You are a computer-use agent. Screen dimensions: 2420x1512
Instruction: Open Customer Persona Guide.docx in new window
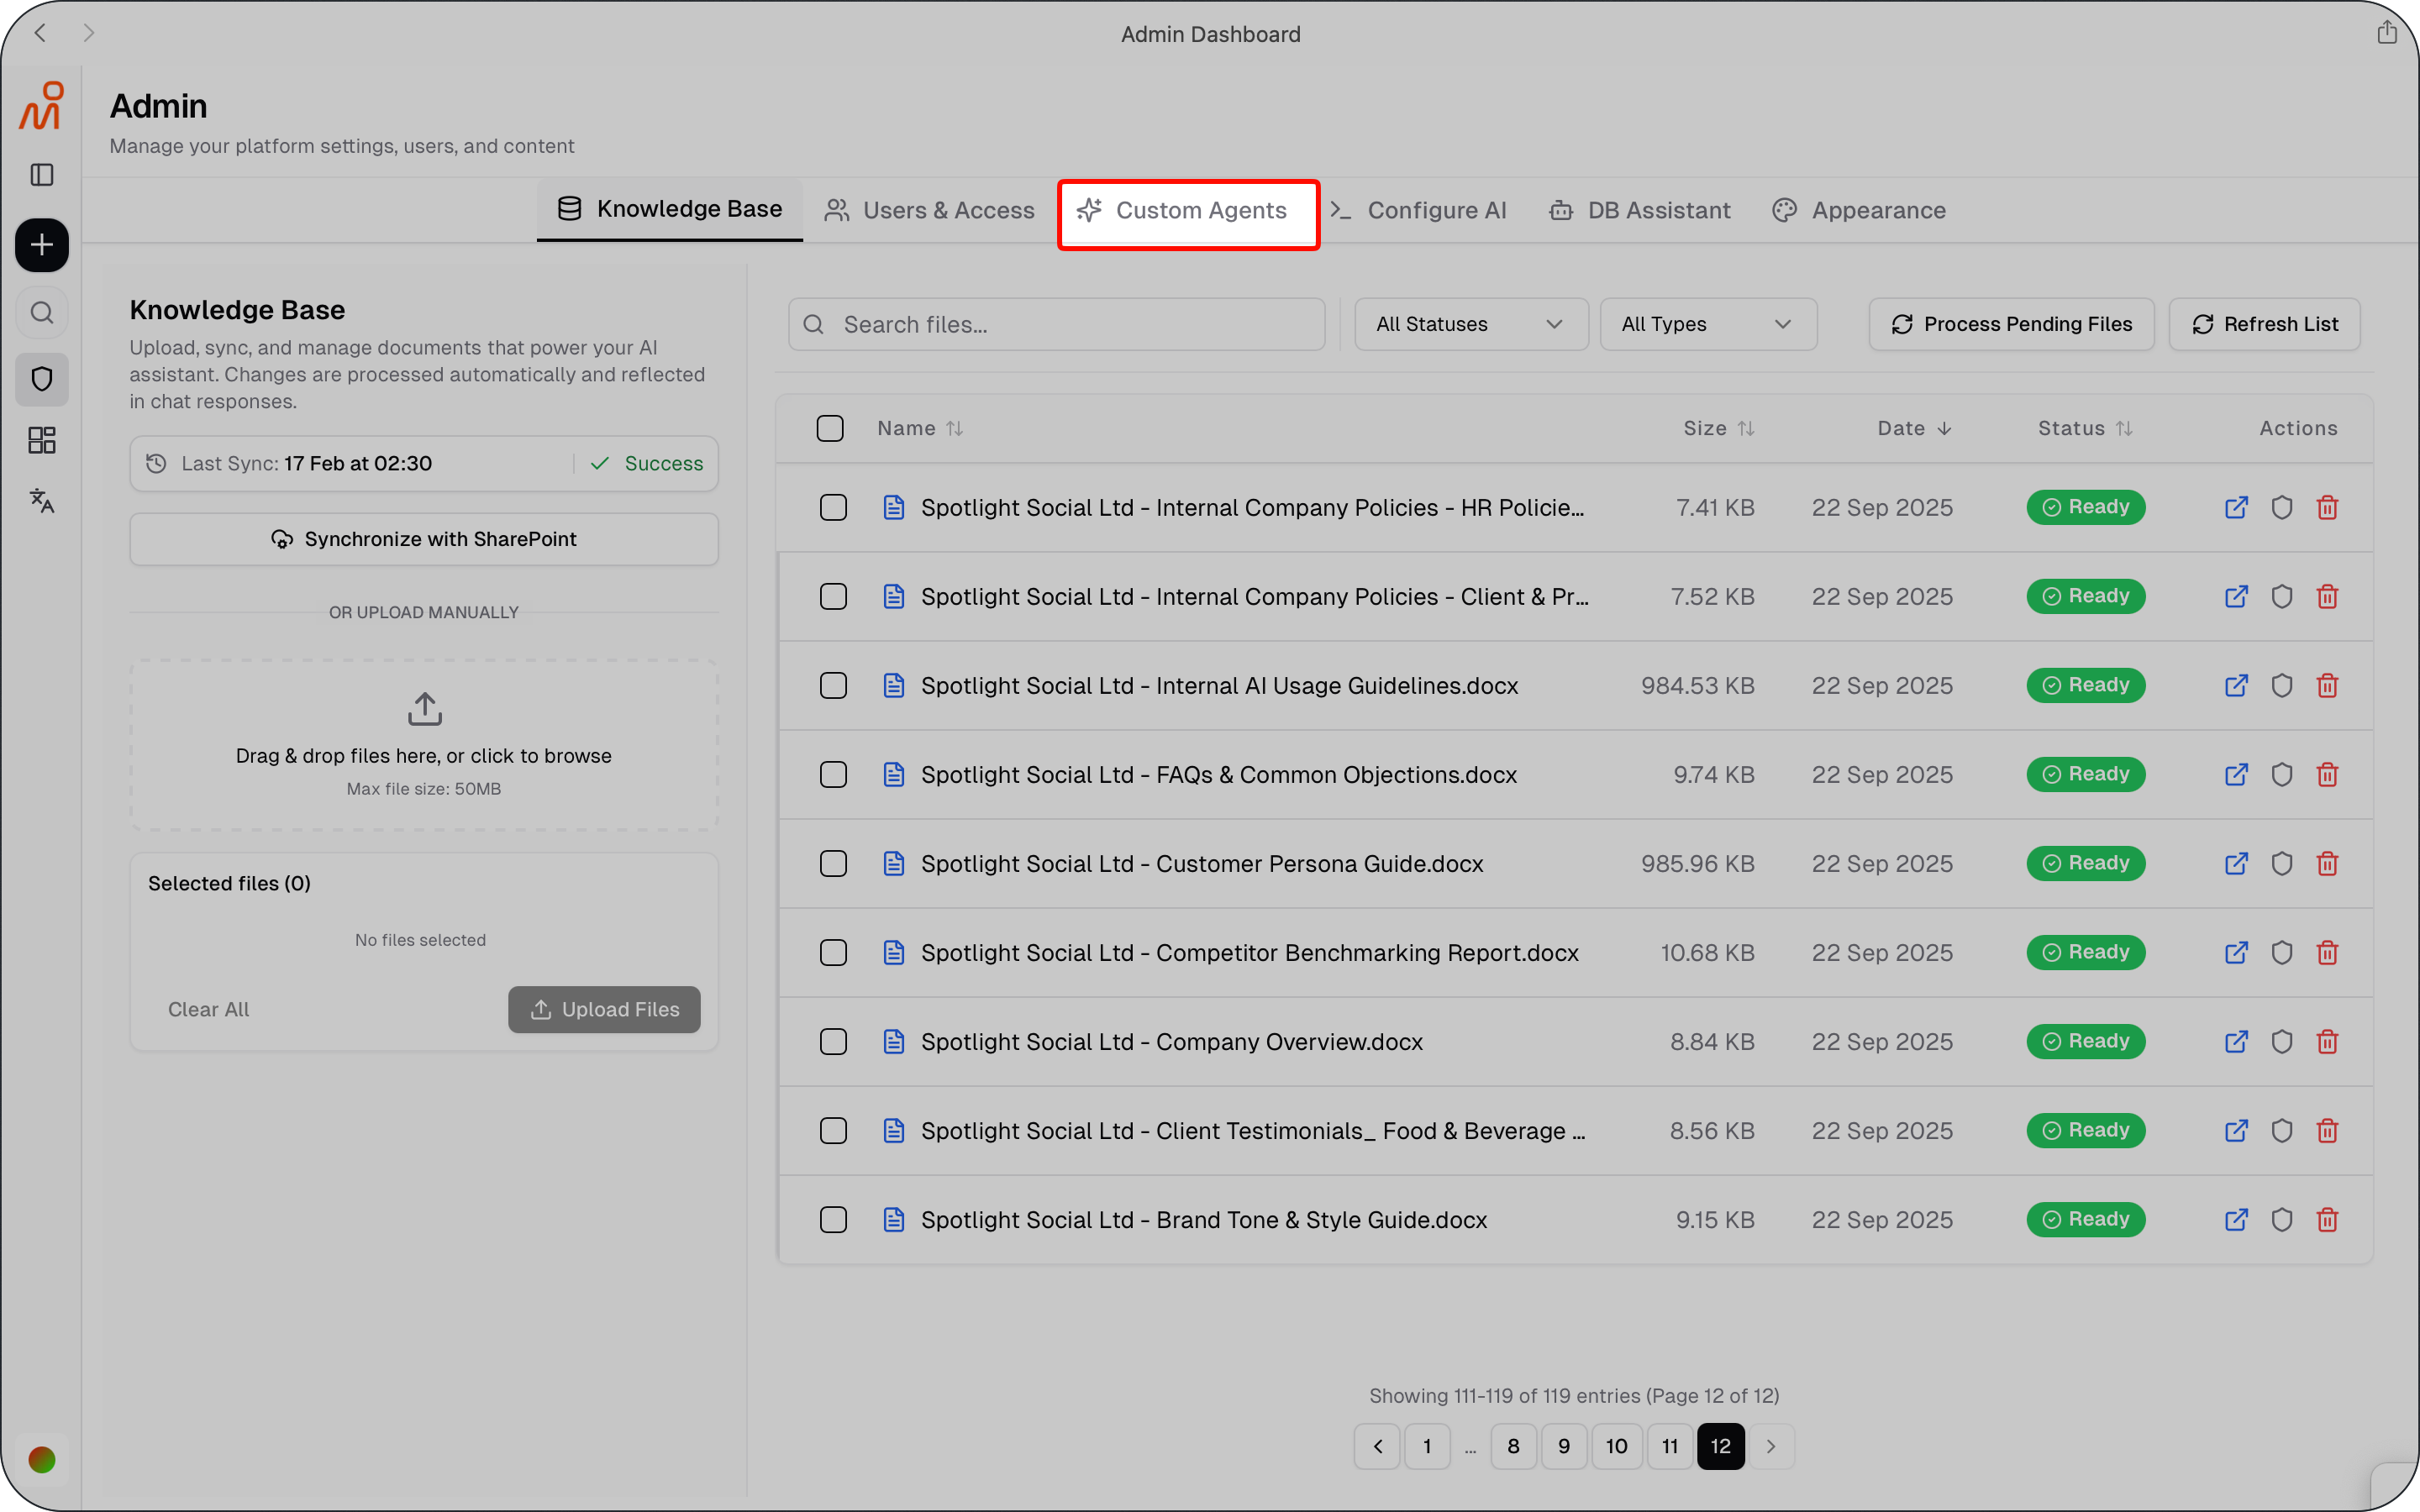[x=2236, y=864]
